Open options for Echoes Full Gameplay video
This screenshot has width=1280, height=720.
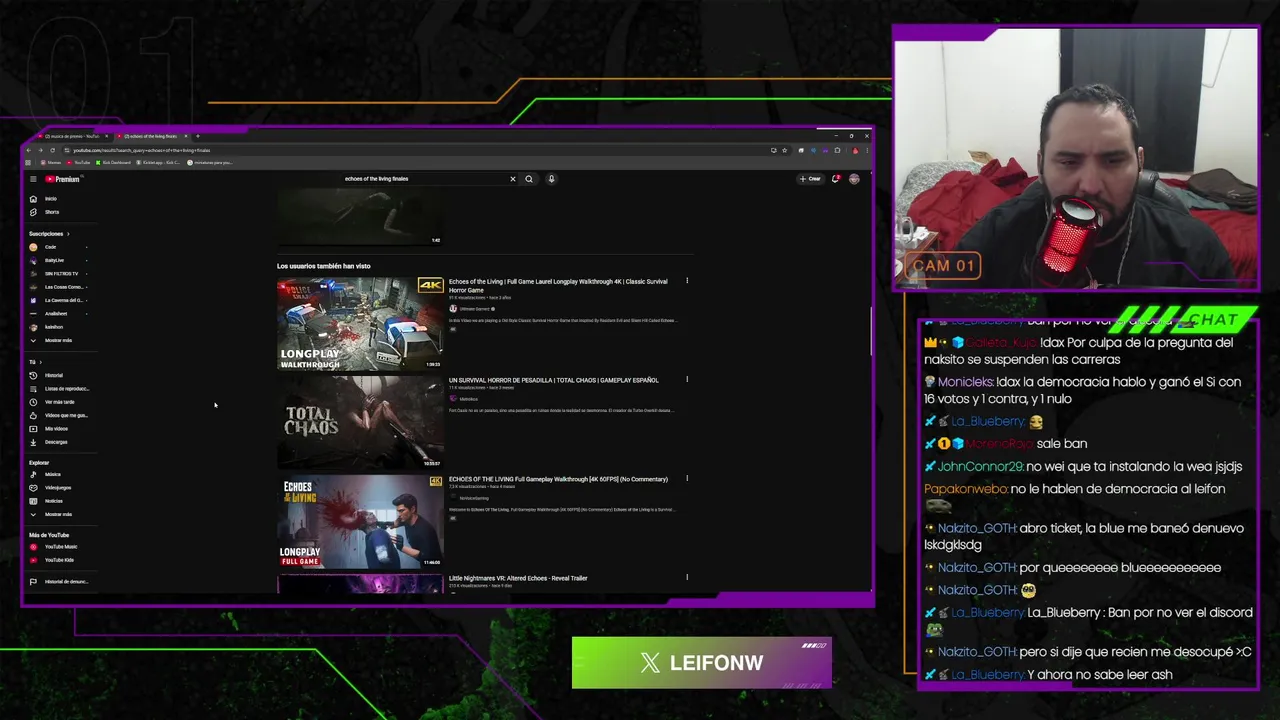(687, 479)
